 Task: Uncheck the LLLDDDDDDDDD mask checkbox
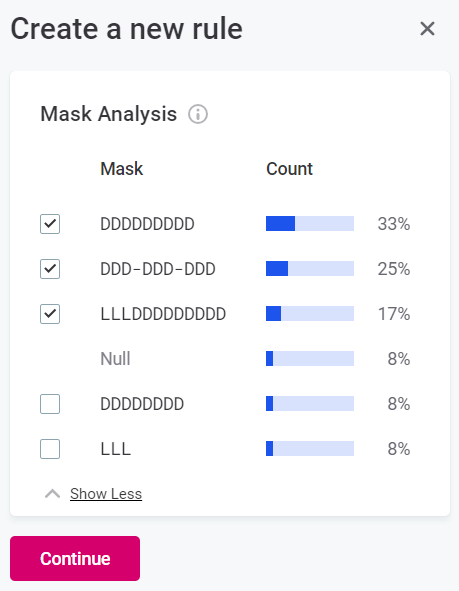point(50,314)
